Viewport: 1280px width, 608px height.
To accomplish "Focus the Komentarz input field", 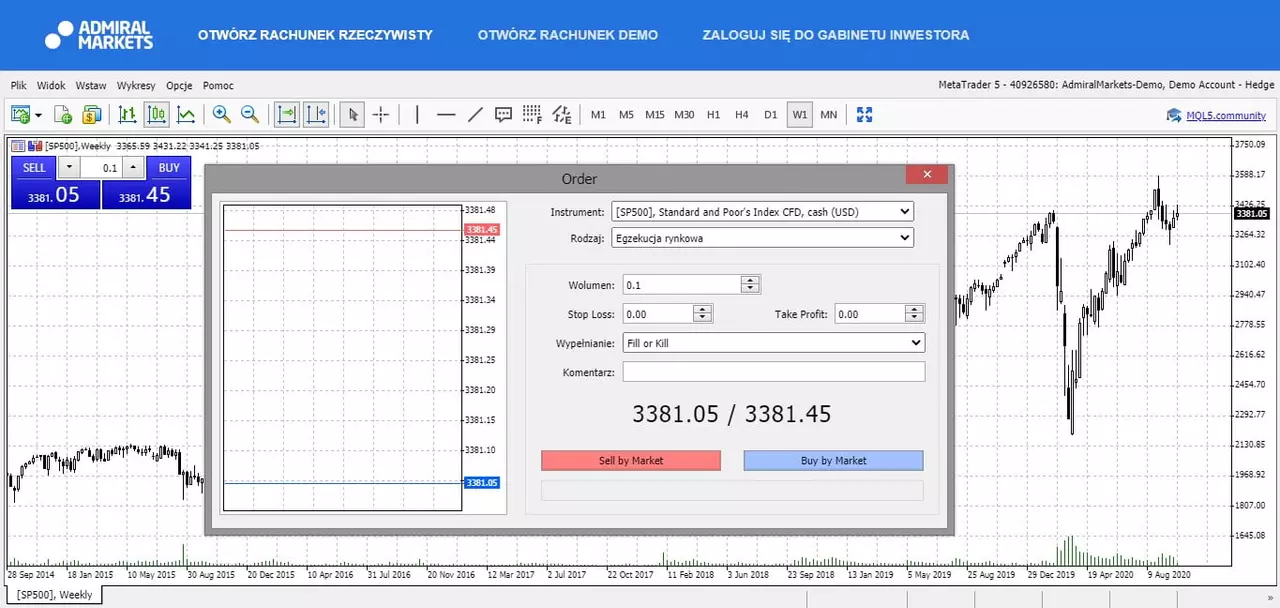I will click(773, 372).
